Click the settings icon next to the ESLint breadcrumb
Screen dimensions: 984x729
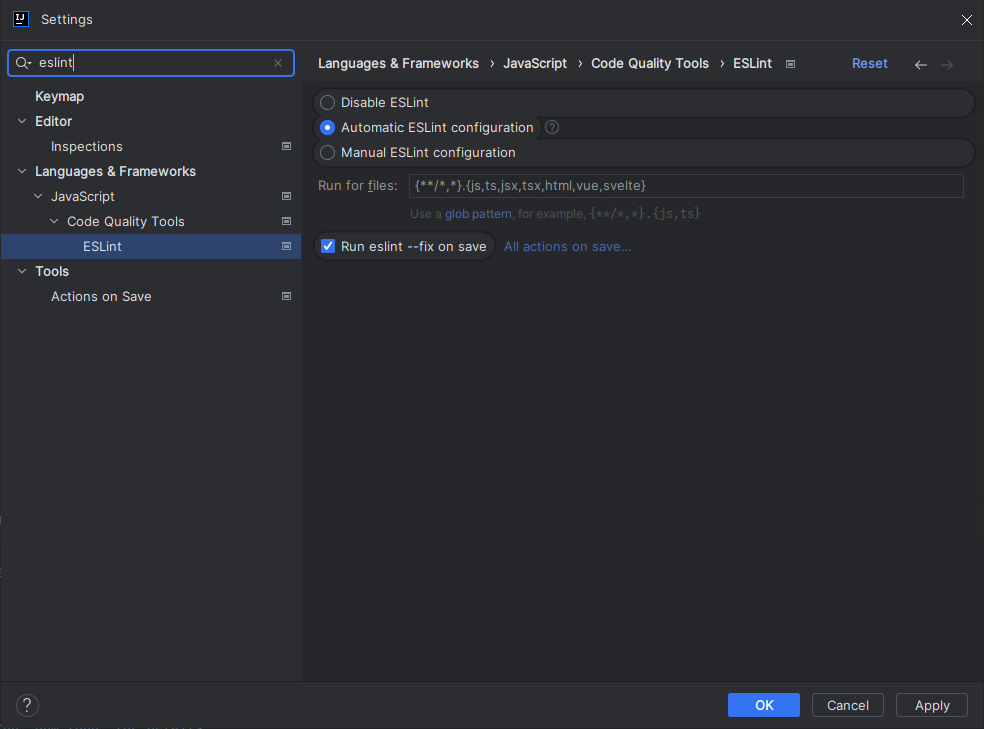[789, 63]
